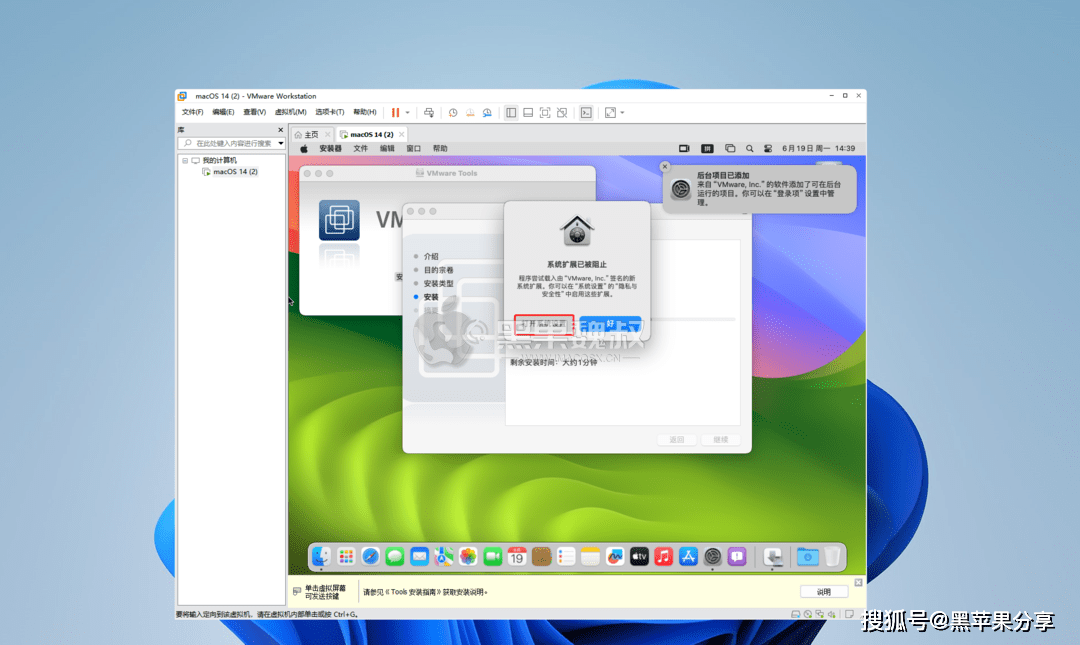The width and height of the screenshot is (1080, 645).
Task: Open Launchpad from the Dock
Action: [346, 556]
